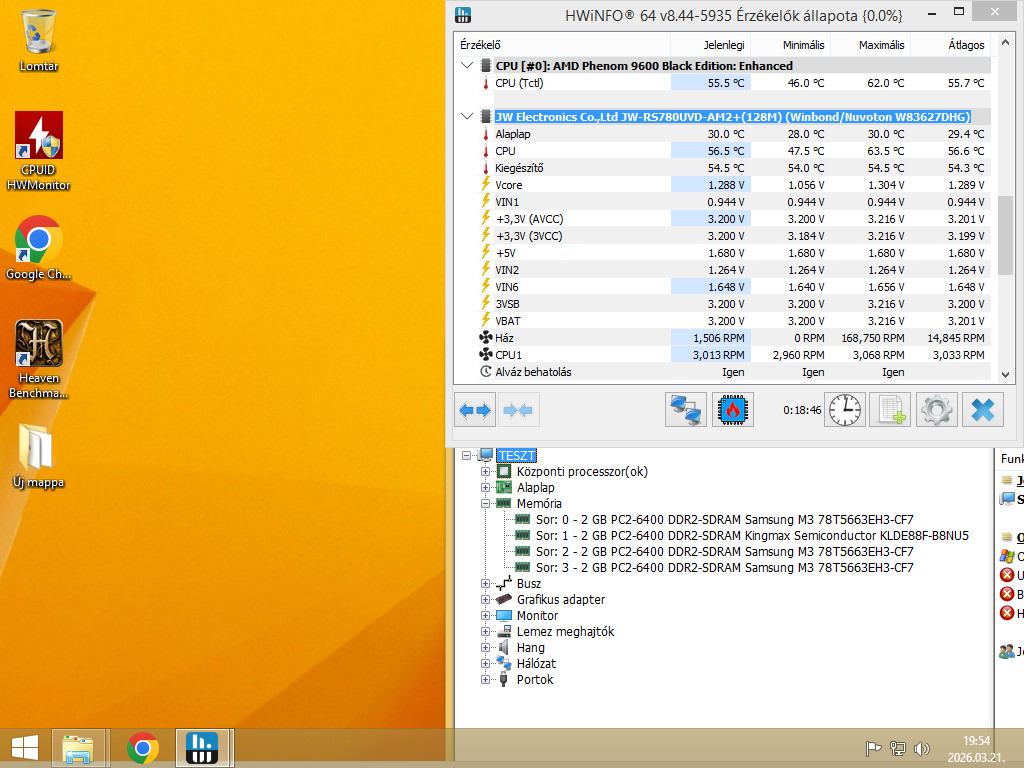1024x768 pixels.
Task: Click the Ház fan icon in the sensor list
Action: pyautogui.click(x=486, y=338)
